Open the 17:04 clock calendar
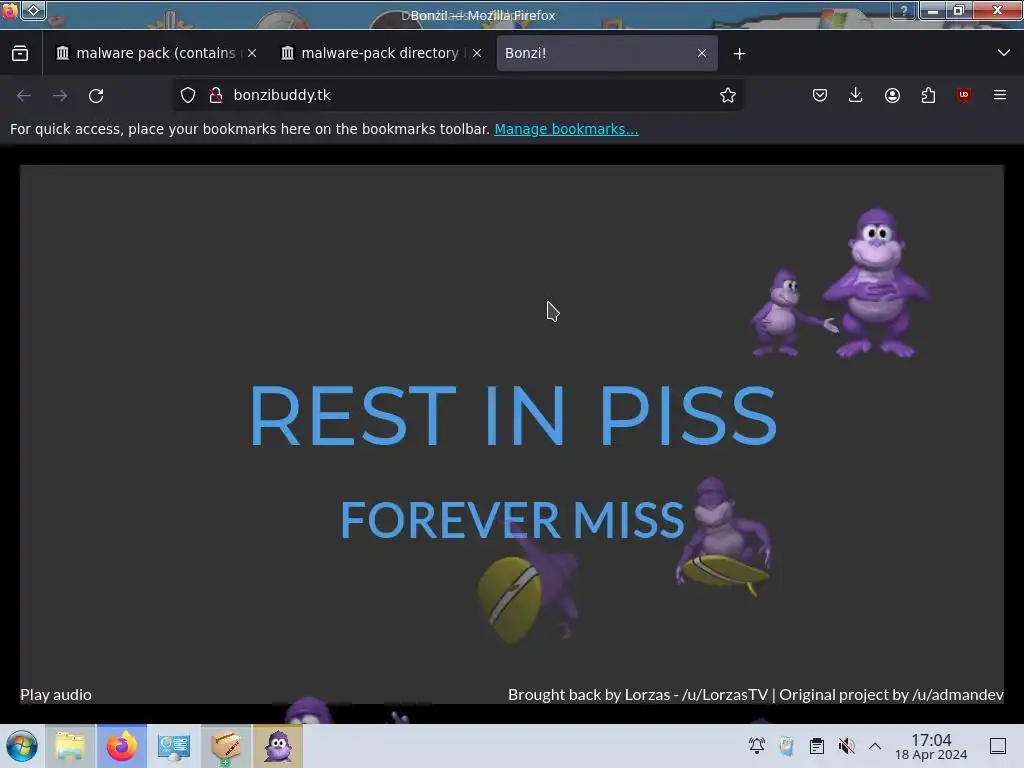Screen dimensions: 1024x768 click(931, 746)
